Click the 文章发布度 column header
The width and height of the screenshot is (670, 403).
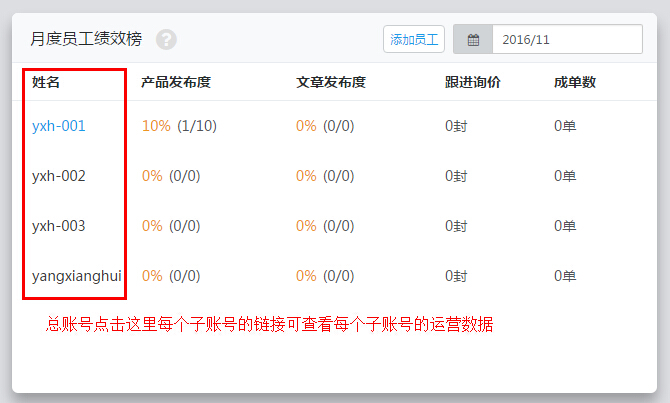coord(331,82)
